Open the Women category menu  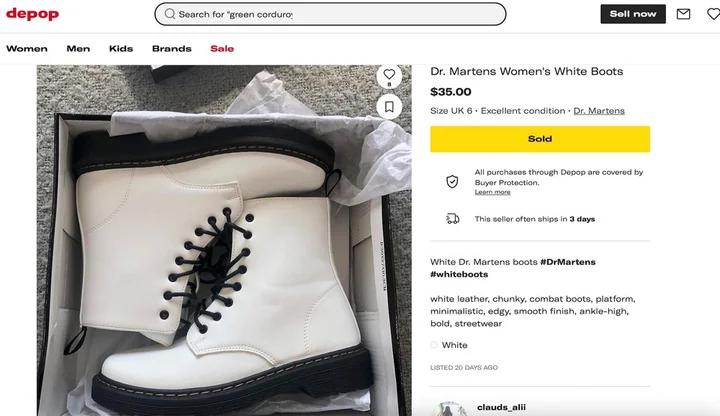[27, 48]
